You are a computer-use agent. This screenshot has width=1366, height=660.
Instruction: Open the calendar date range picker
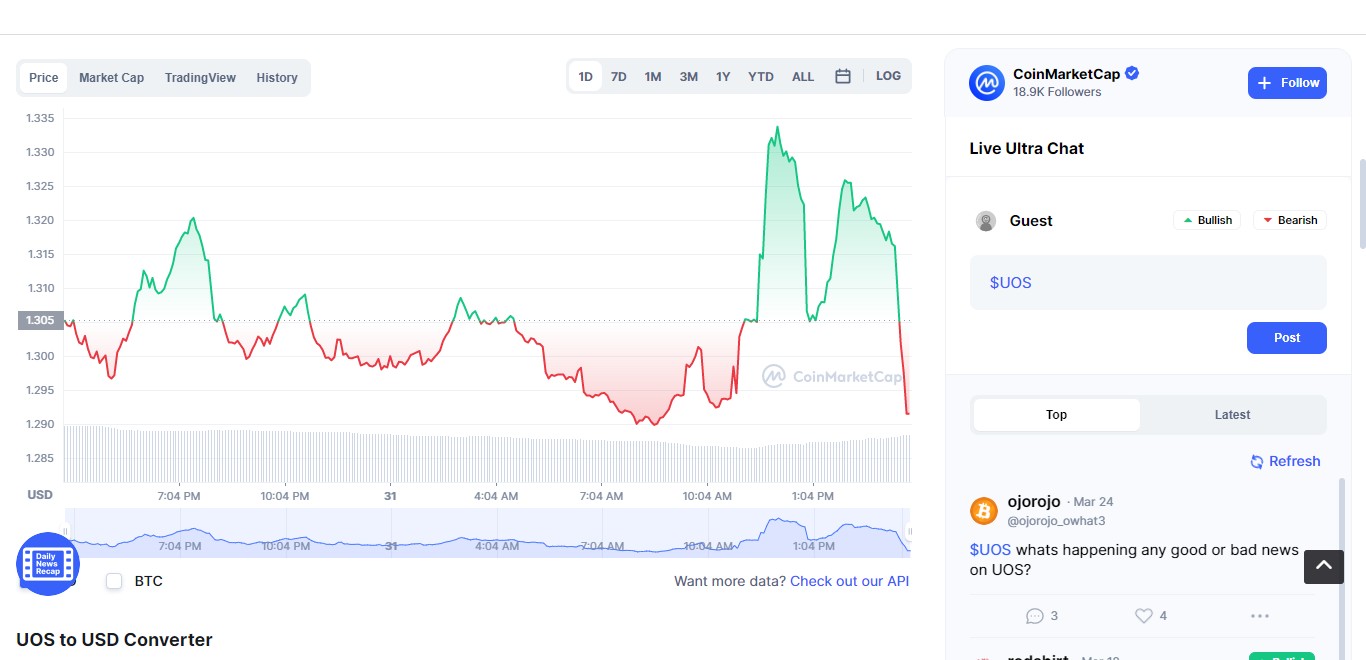point(843,76)
